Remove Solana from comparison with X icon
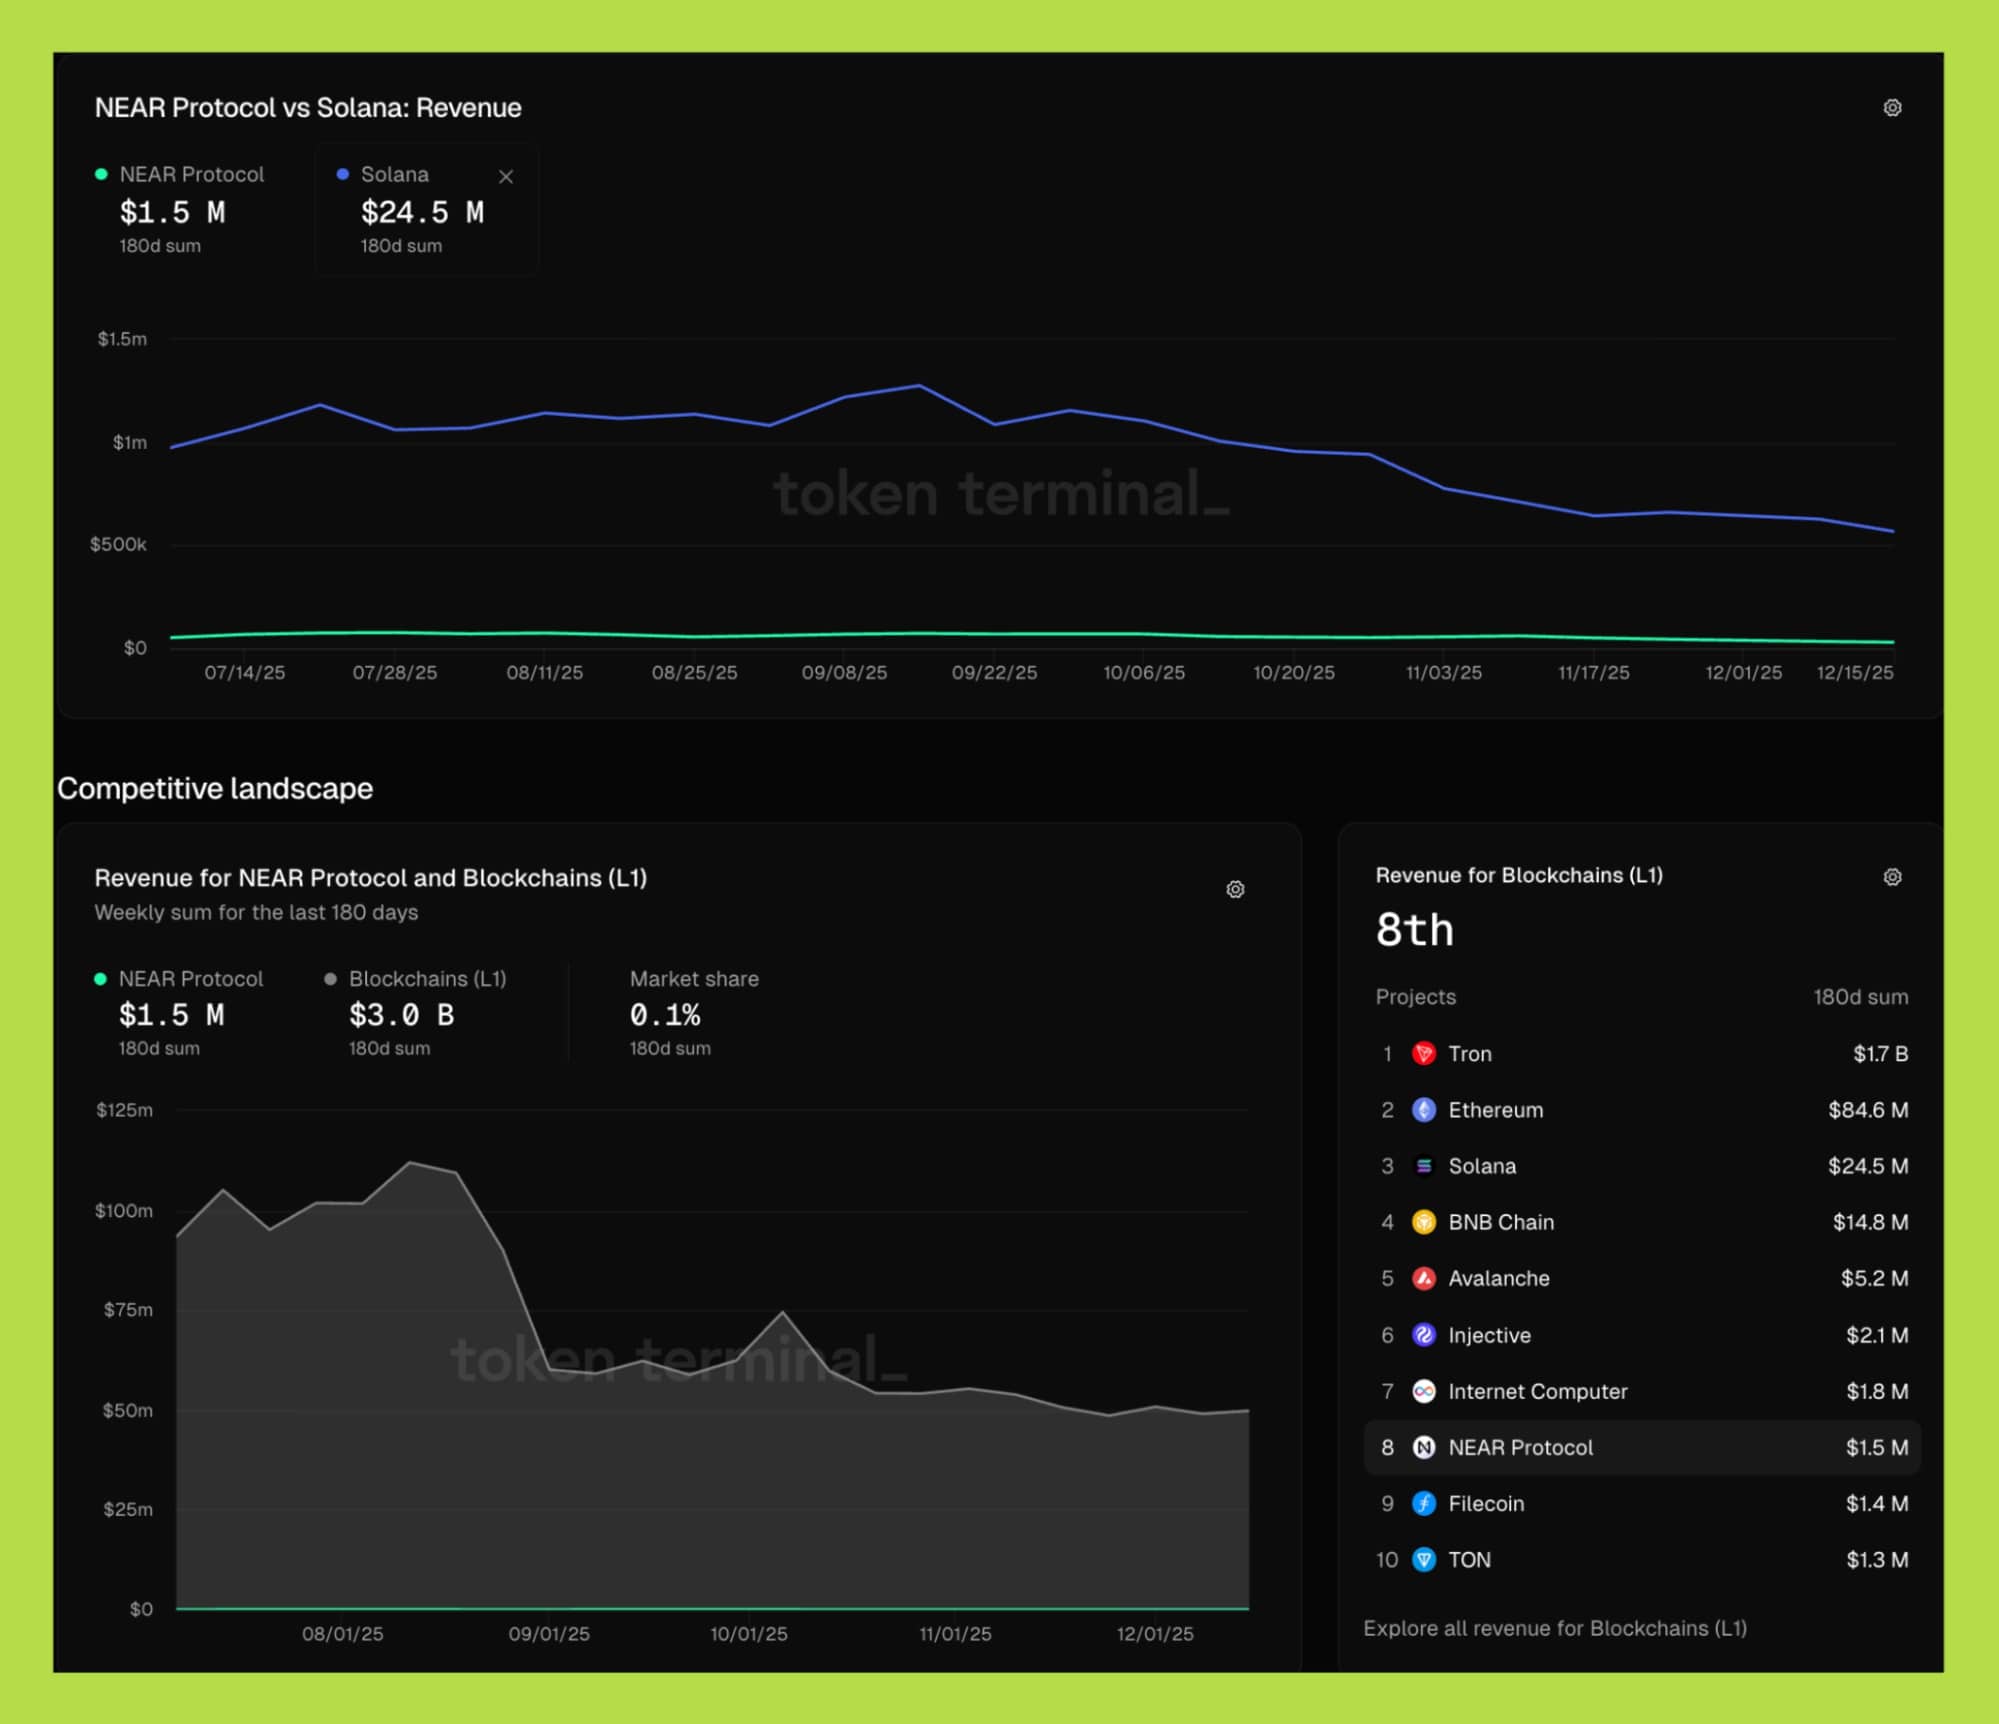1999x1724 pixels. click(506, 177)
